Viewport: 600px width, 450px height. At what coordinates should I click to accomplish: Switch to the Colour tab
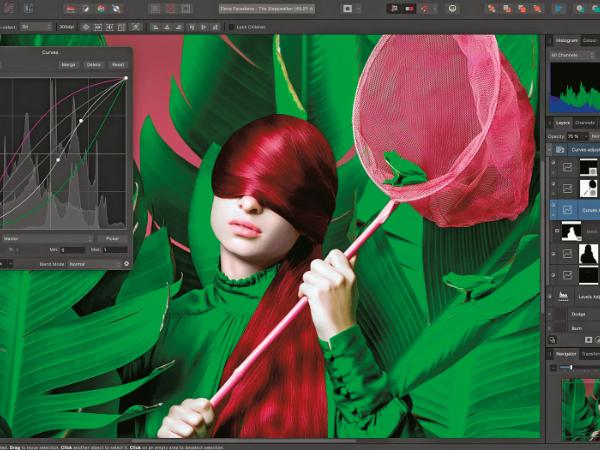coord(589,41)
